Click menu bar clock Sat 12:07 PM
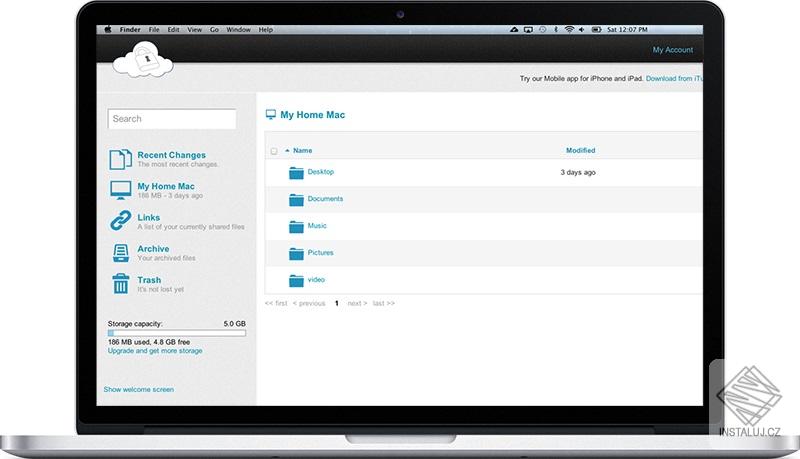Screen dimensions: 800x459 (x=627, y=30)
